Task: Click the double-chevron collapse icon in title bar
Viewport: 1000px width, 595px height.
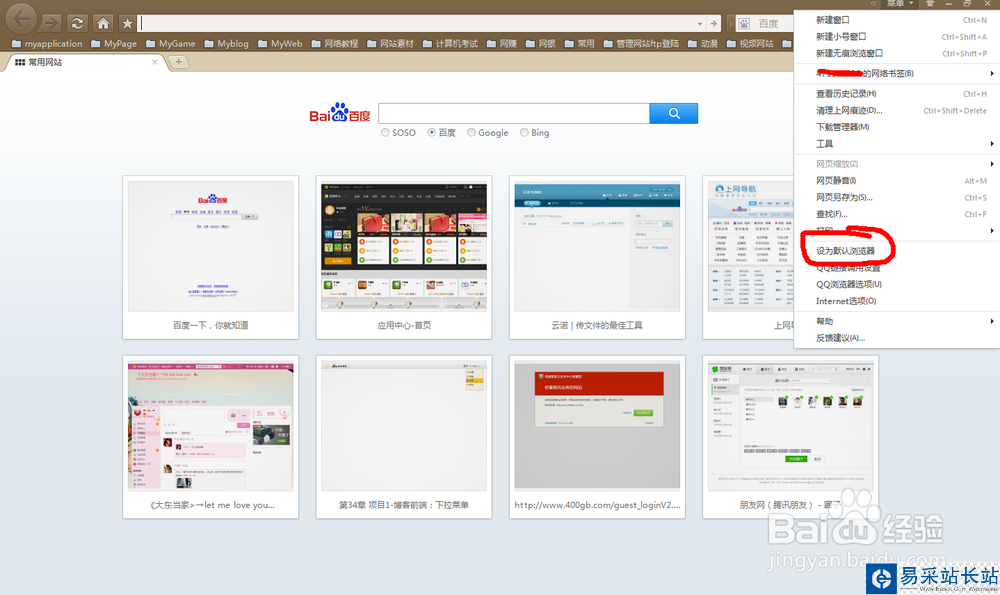Action: pos(873,4)
